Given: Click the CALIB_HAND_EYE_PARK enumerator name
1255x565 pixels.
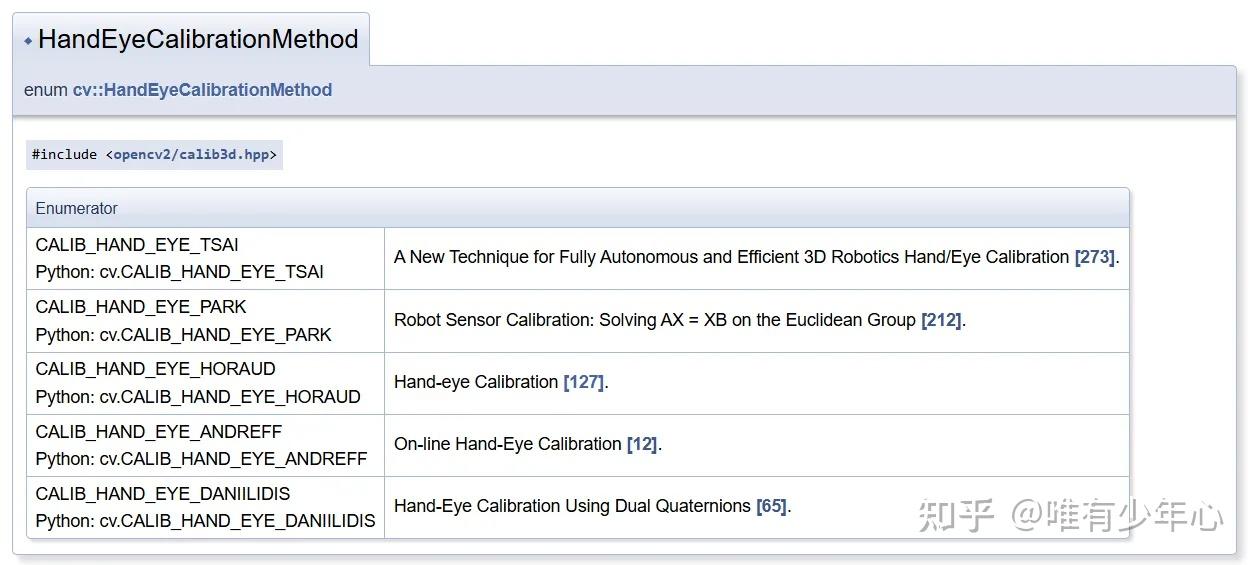Looking at the screenshot, I should point(141,307).
